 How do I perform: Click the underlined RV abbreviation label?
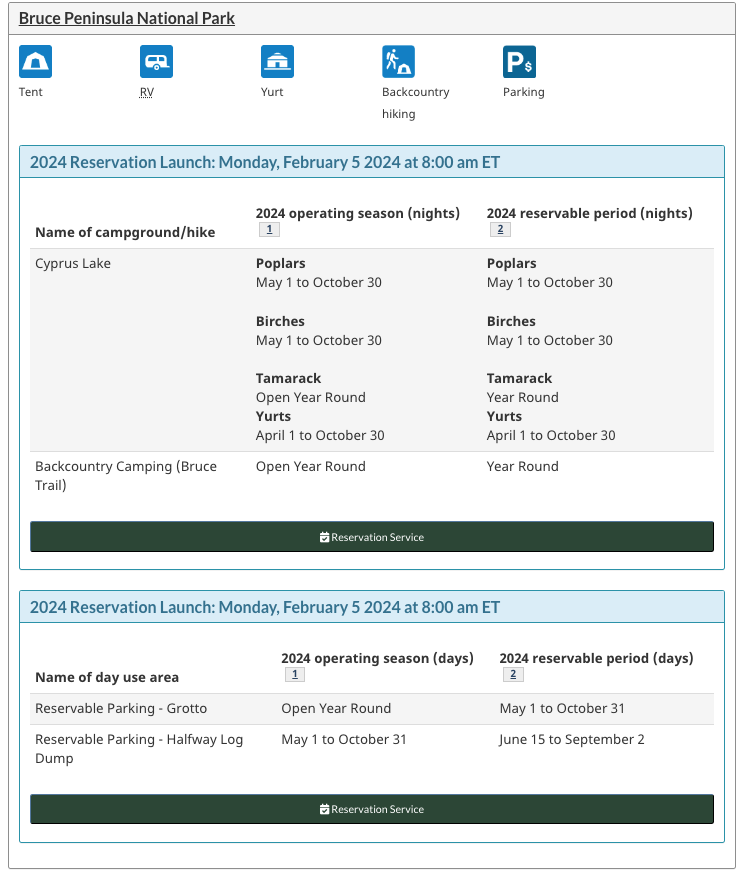(147, 92)
